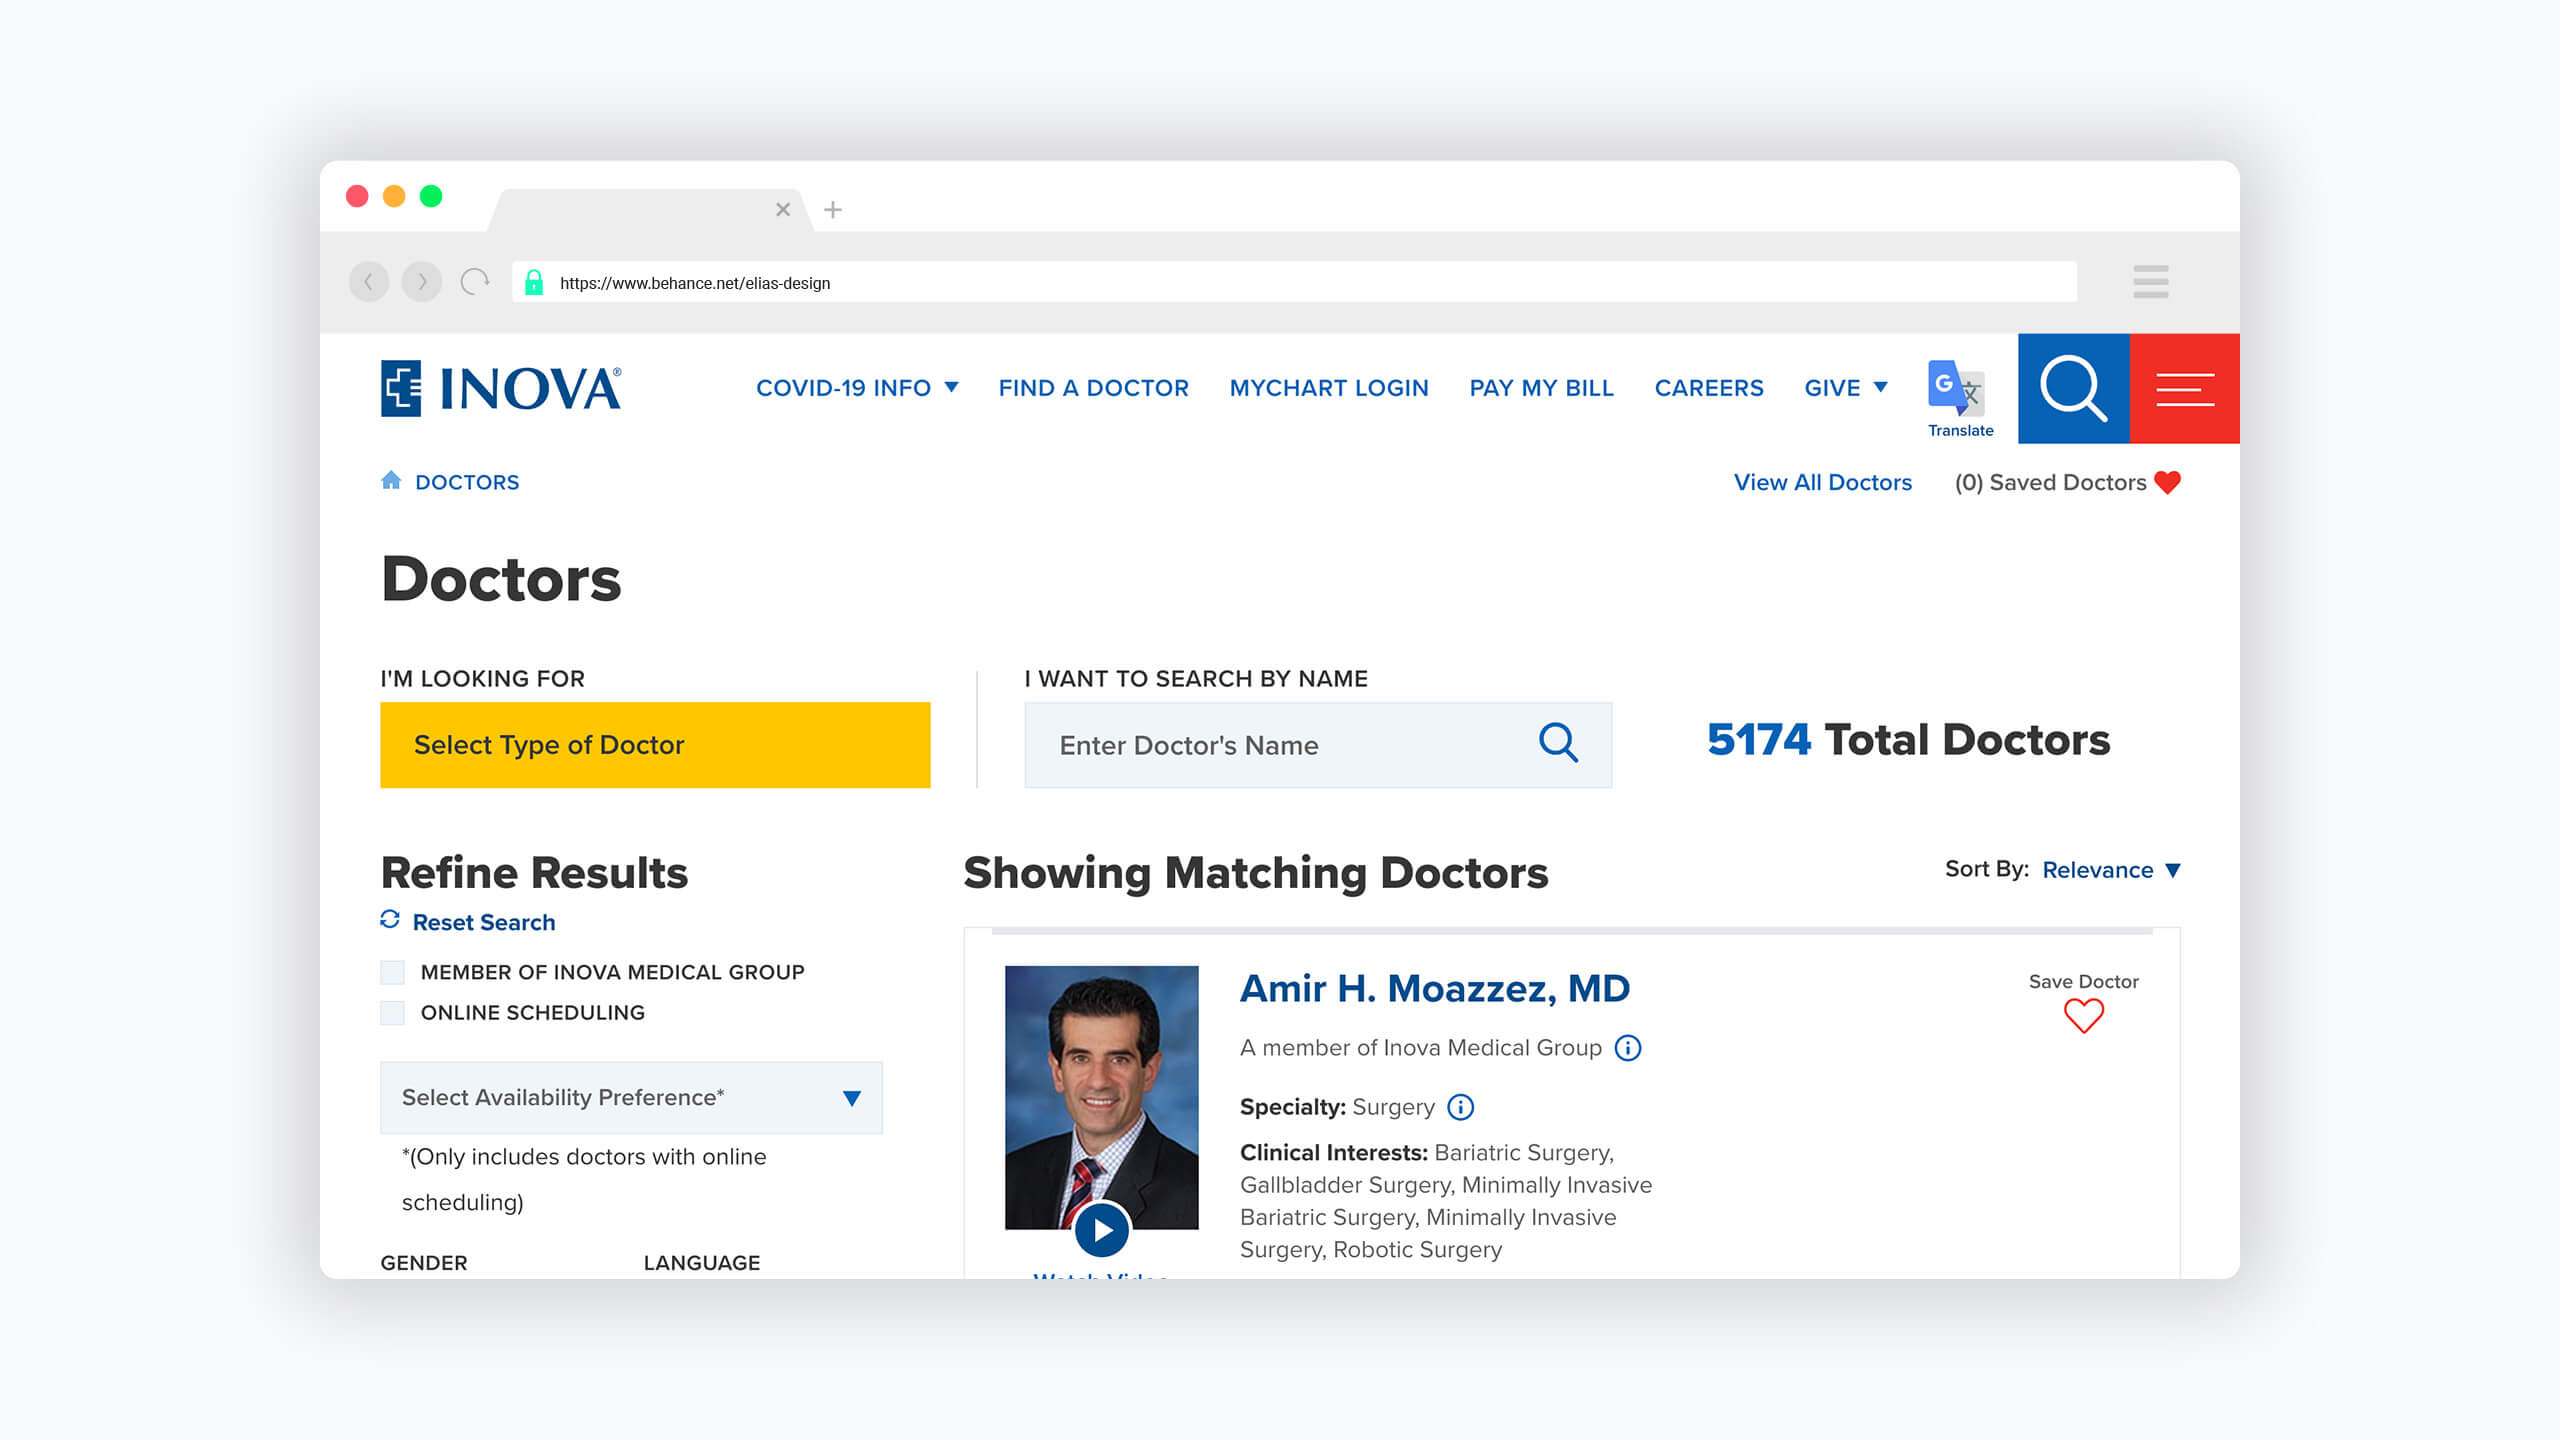This screenshot has width=2560, height=1440.
Task: Click the search icon in name field
Action: [1557, 744]
